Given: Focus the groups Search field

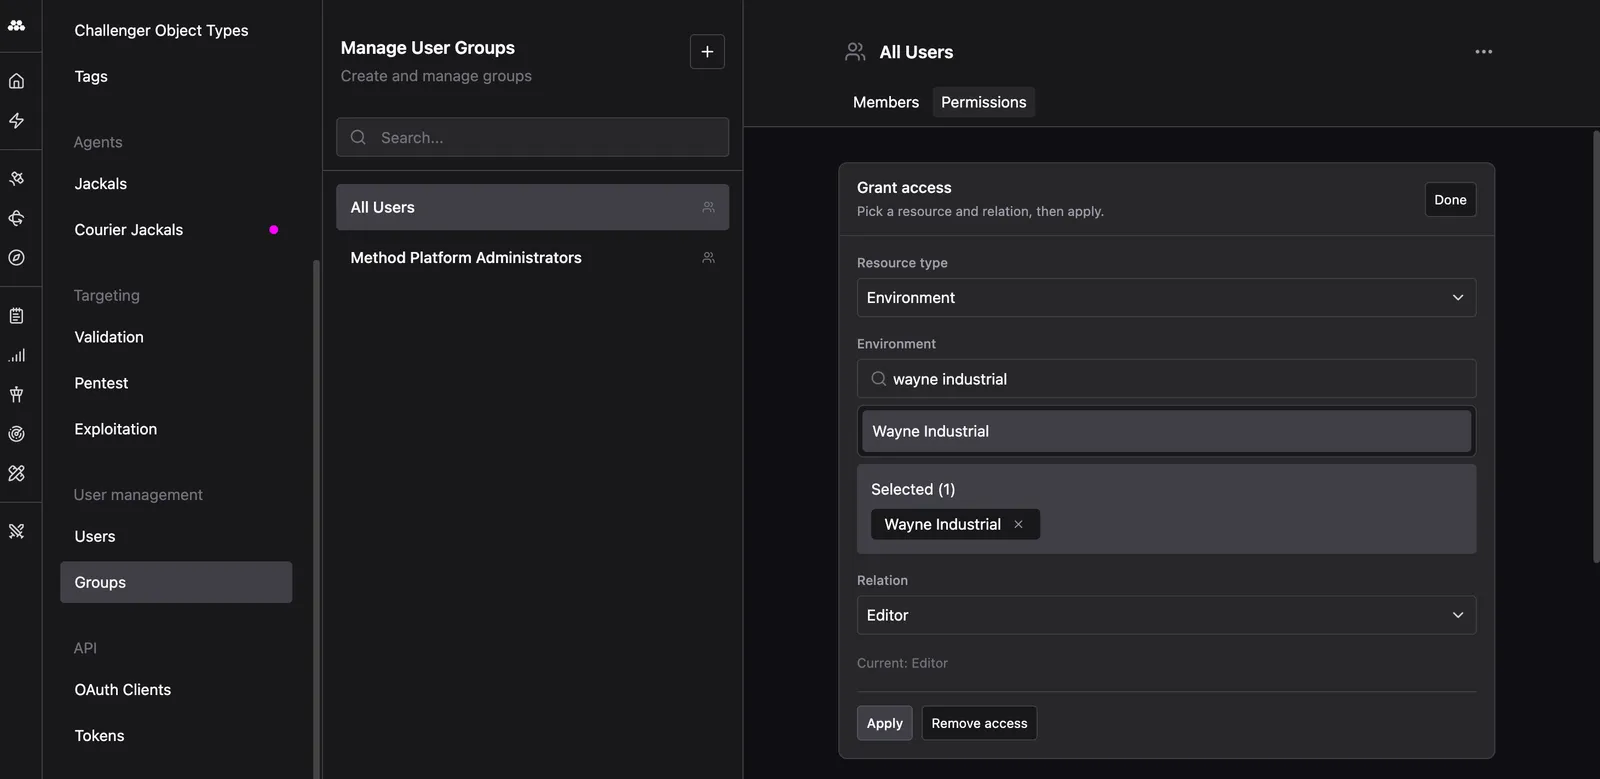Looking at the screenshot, I should pos(532,137).
